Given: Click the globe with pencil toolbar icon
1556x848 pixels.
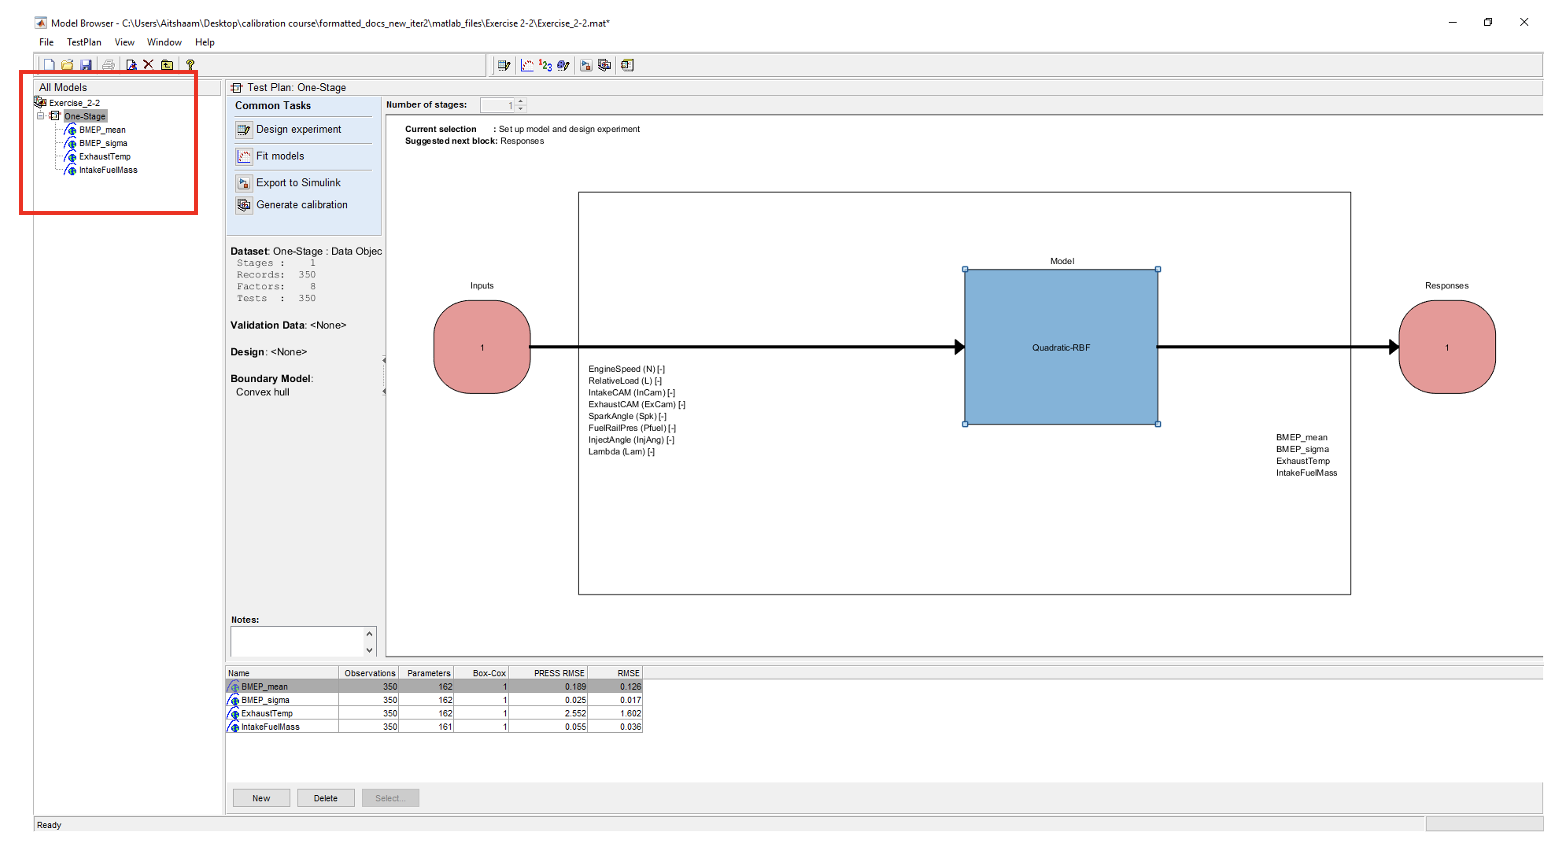Looking at the screenshot, I should (x=563, y=65).
